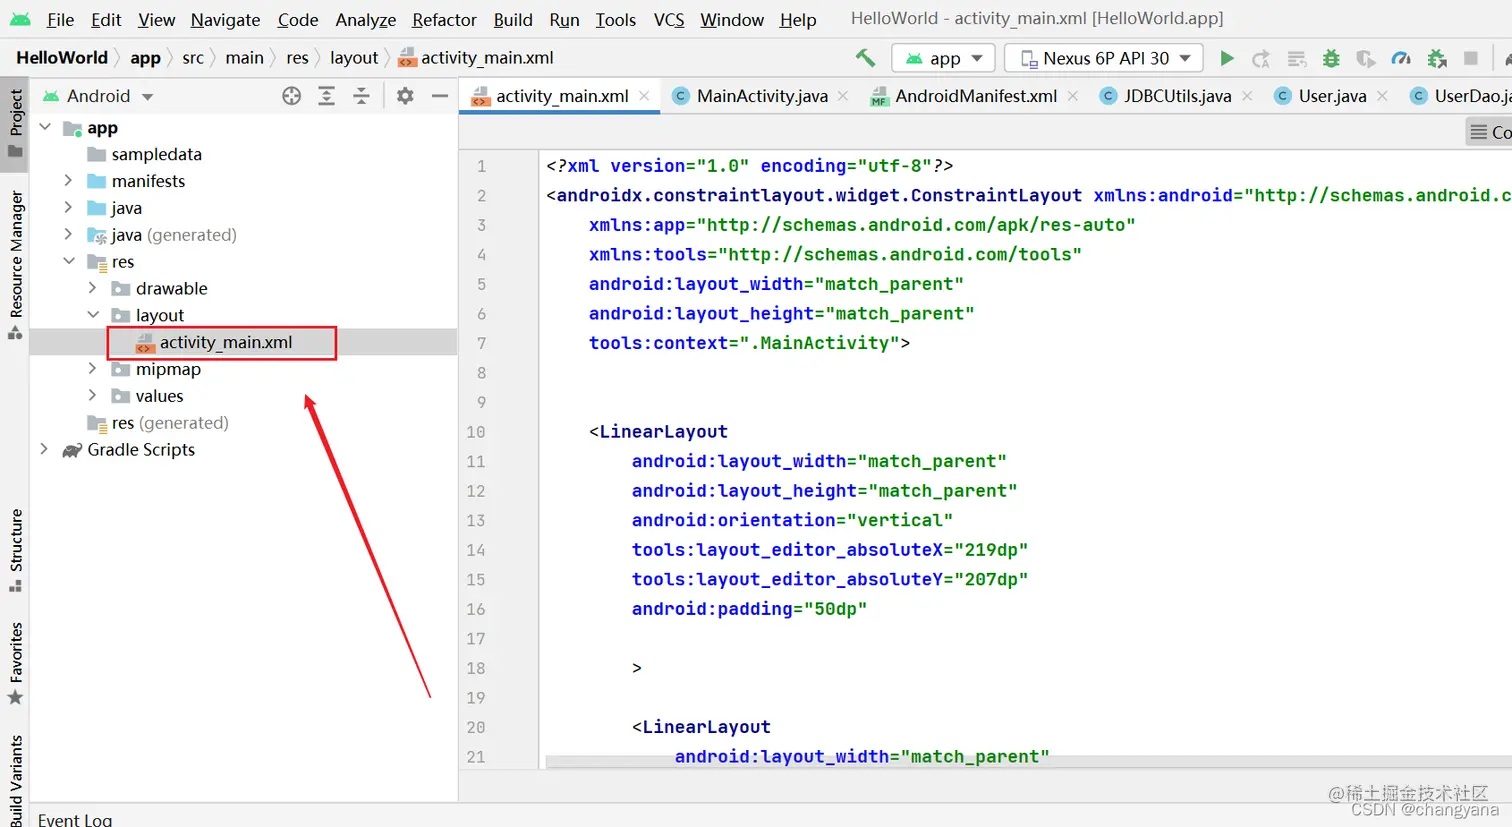Place cursor on android:padding="50dp" line
The height and width of the screenshot is (827, 1512).
click(x=749, y=609)
